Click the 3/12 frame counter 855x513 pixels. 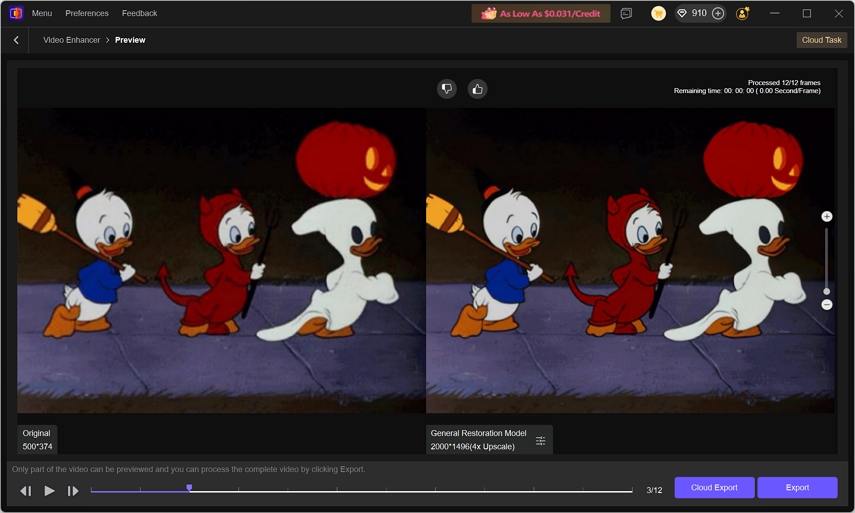coord(654,490)
